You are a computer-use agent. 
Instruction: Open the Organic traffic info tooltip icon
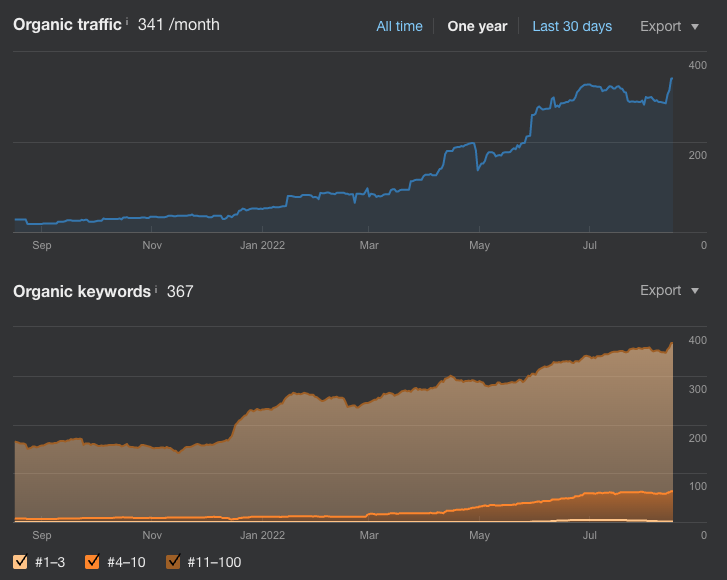(x=127, y=21)
